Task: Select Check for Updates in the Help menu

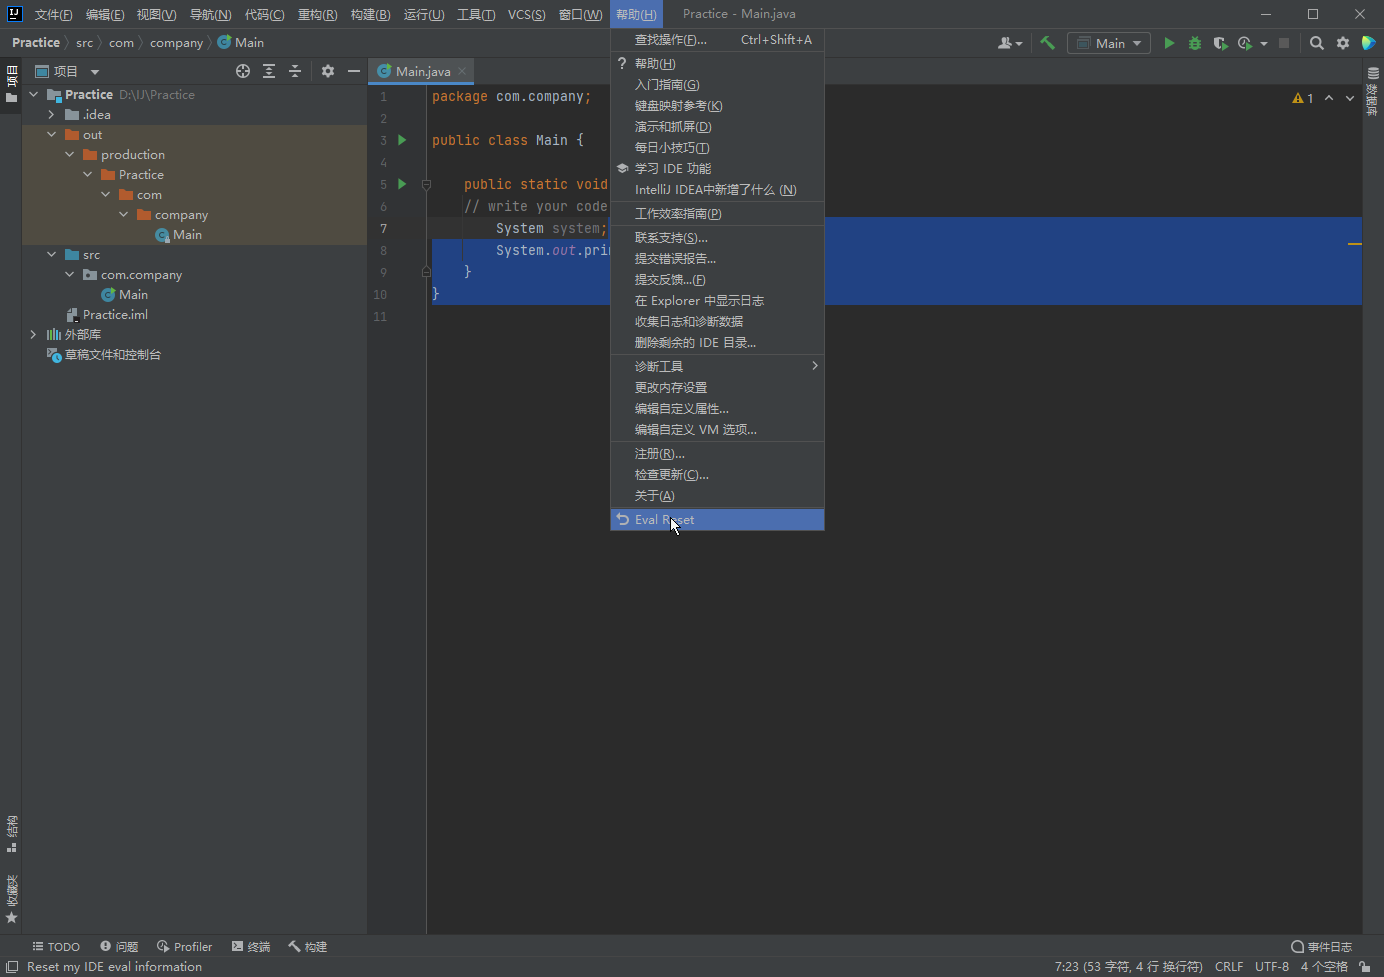Action: (717, 475)
